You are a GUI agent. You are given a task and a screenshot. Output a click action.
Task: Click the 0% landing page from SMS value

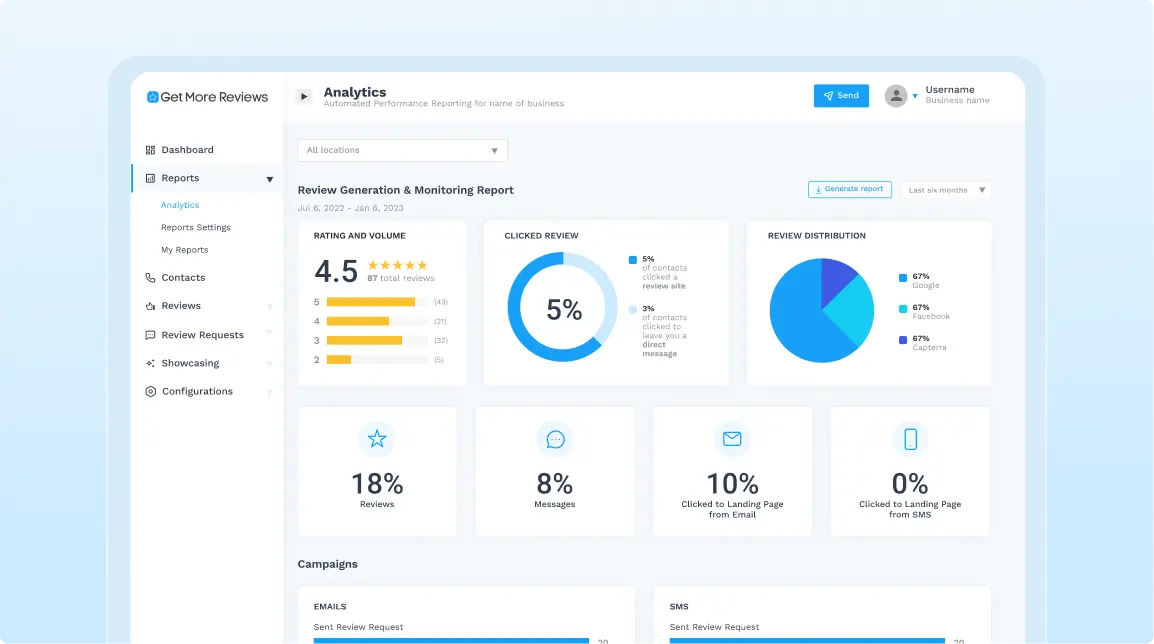910,484
